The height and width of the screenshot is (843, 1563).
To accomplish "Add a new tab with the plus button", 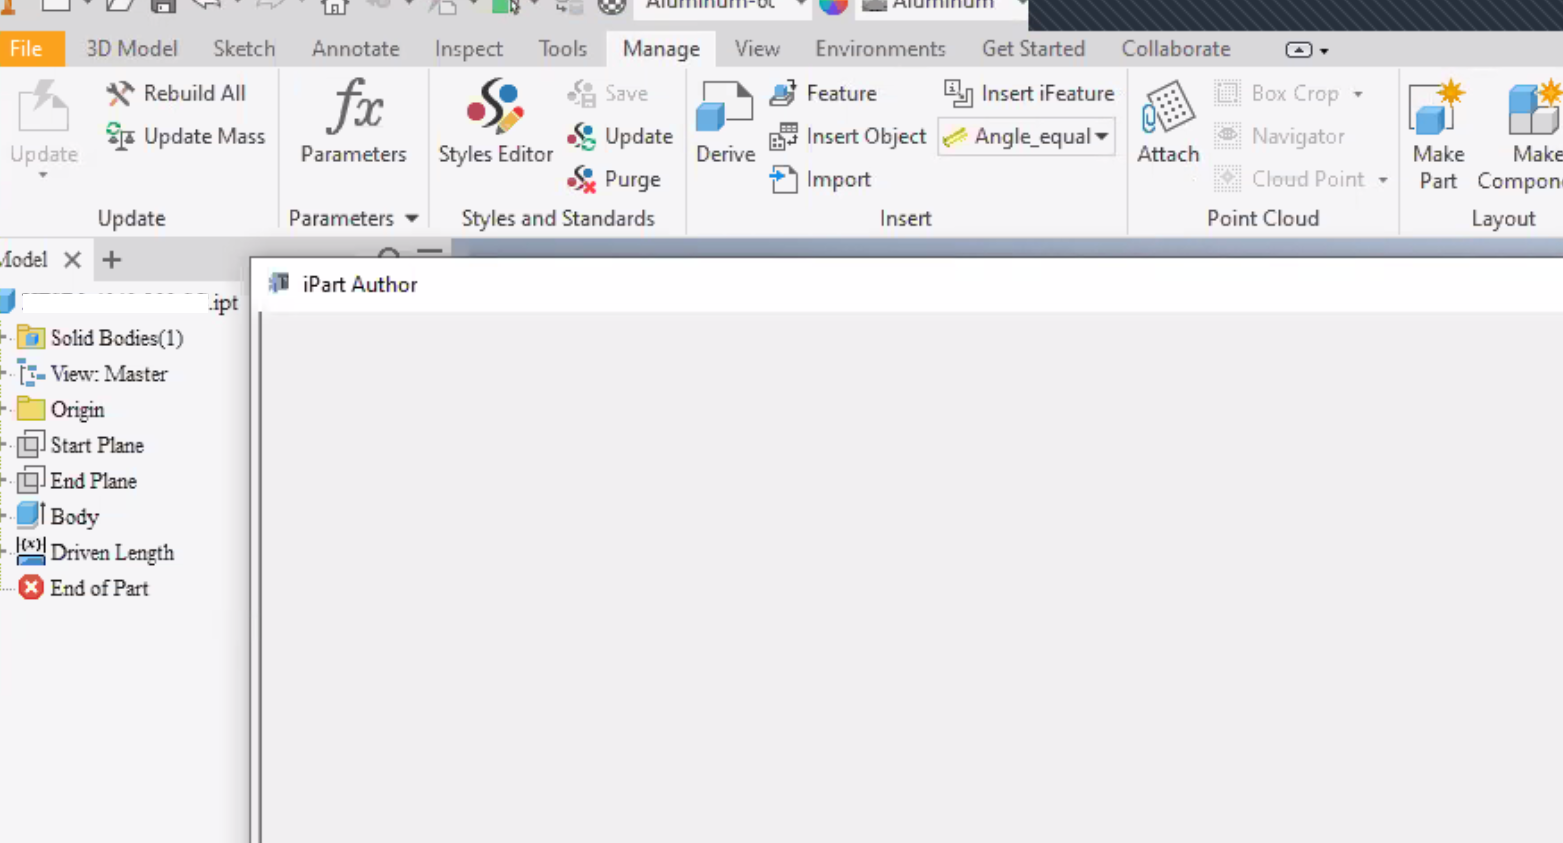I will tap(111, 259).
